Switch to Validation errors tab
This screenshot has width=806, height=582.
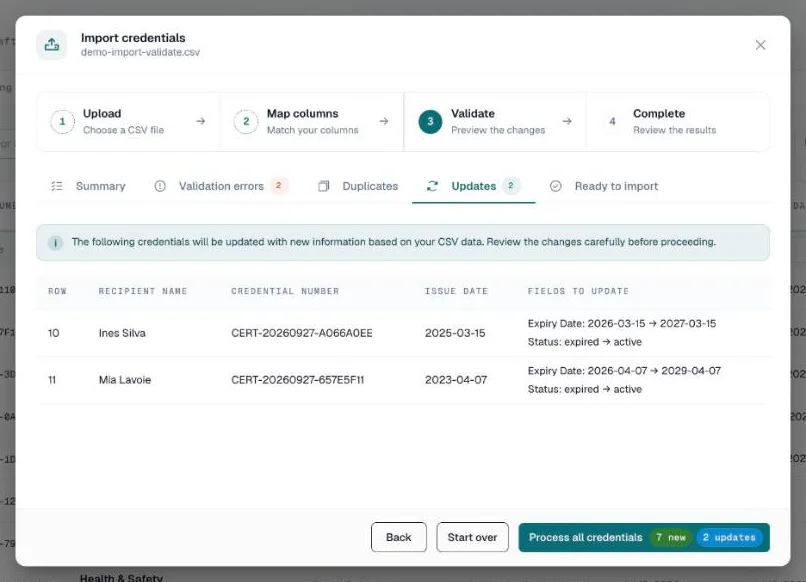click(221, 186)
